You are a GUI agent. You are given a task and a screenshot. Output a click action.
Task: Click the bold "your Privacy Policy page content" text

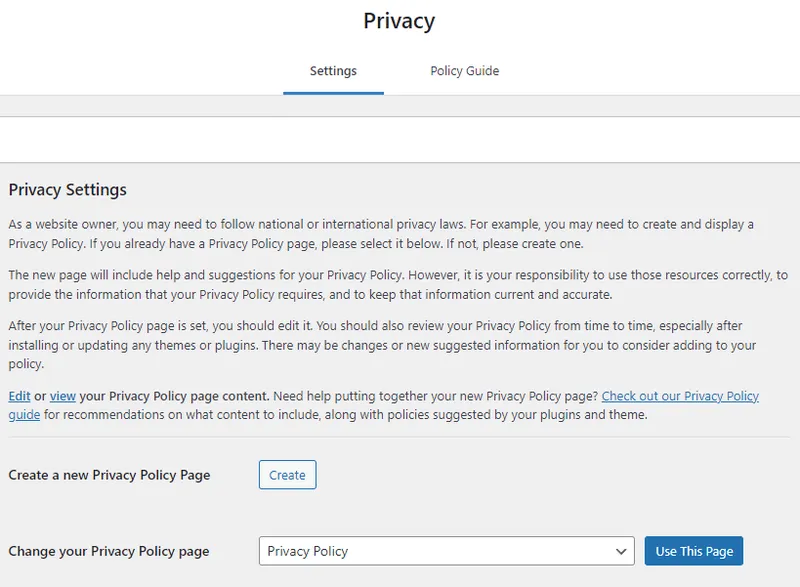click(174, 396)
